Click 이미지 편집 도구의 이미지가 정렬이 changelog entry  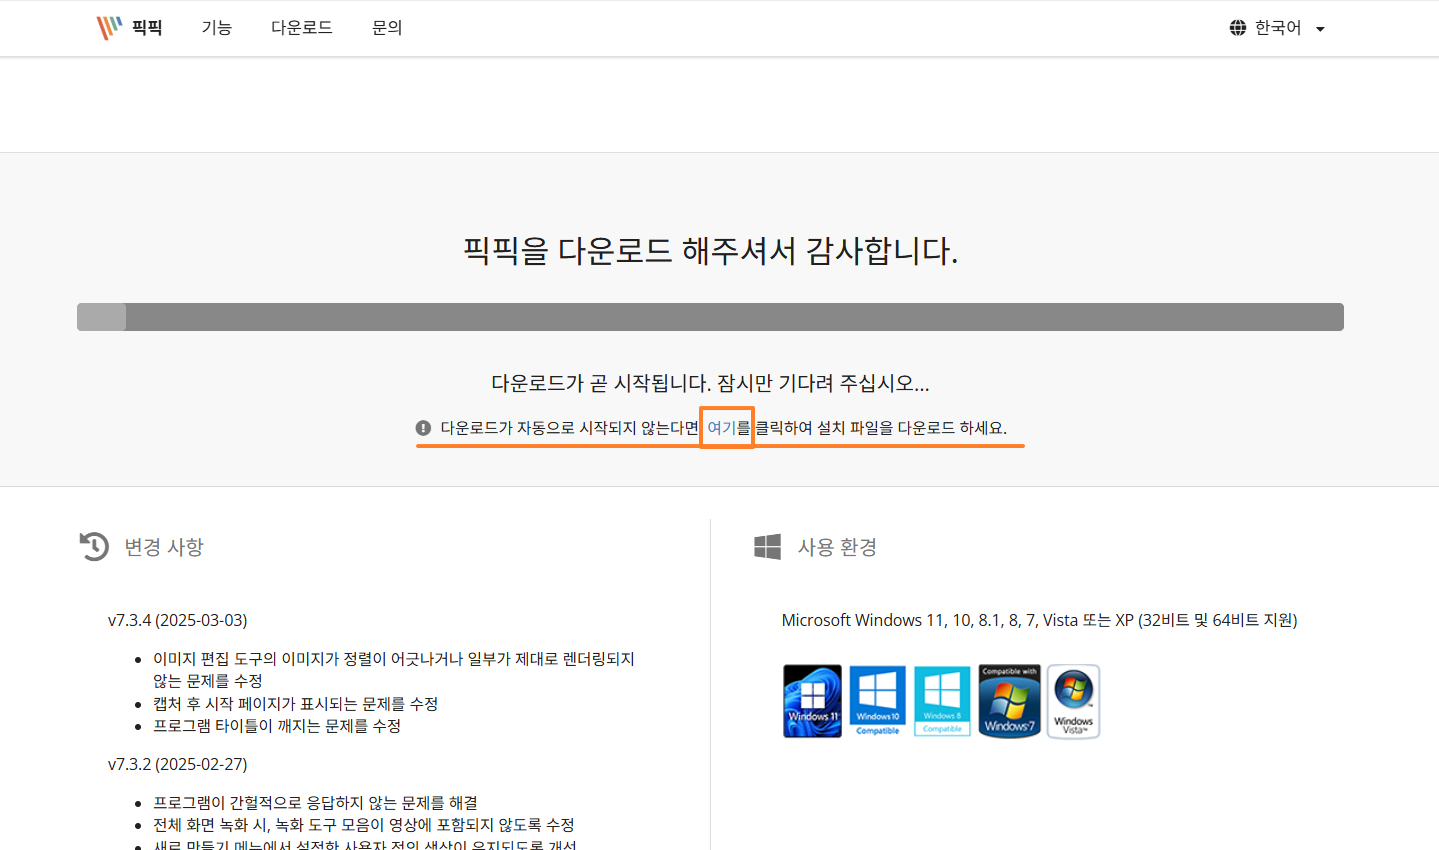394,670
